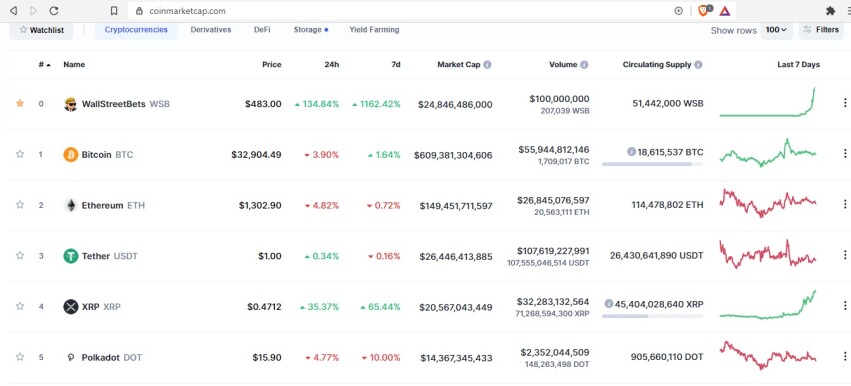
Task: Click the Circulating Supply info icon
Action: point(698,65)
